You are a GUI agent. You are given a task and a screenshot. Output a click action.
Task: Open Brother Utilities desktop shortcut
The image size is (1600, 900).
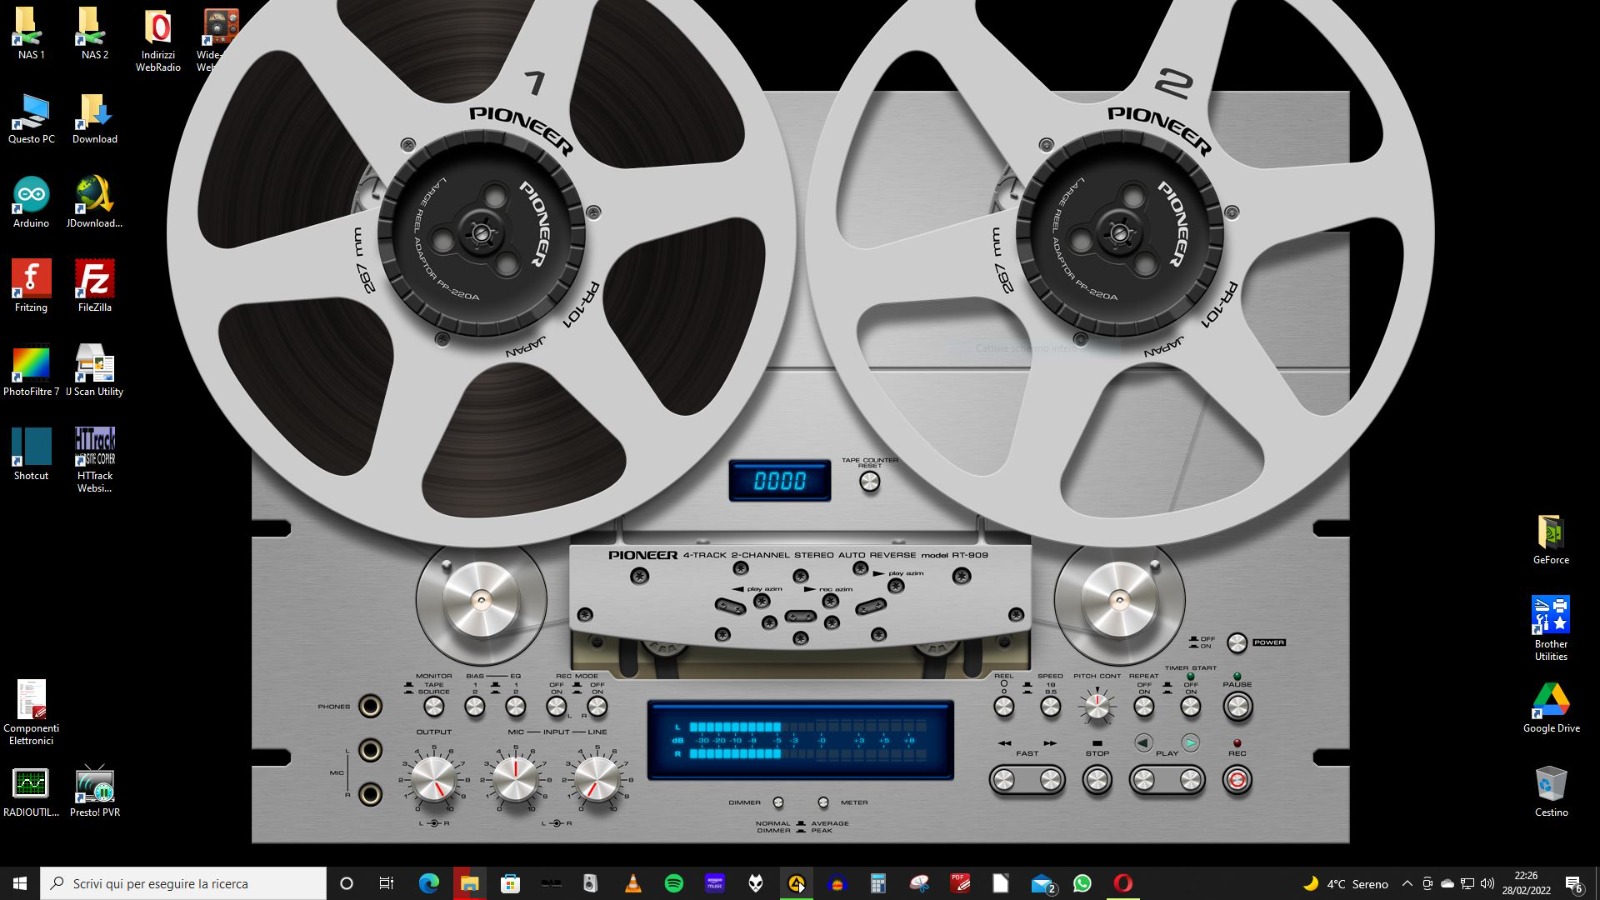click(x=1551, y=628)
